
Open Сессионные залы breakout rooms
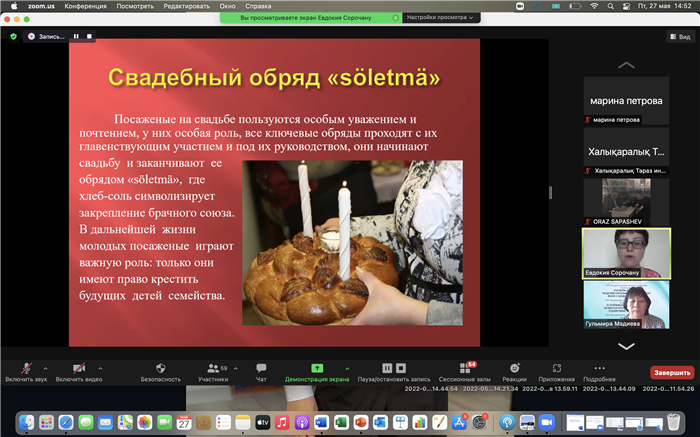pos(465,371)
